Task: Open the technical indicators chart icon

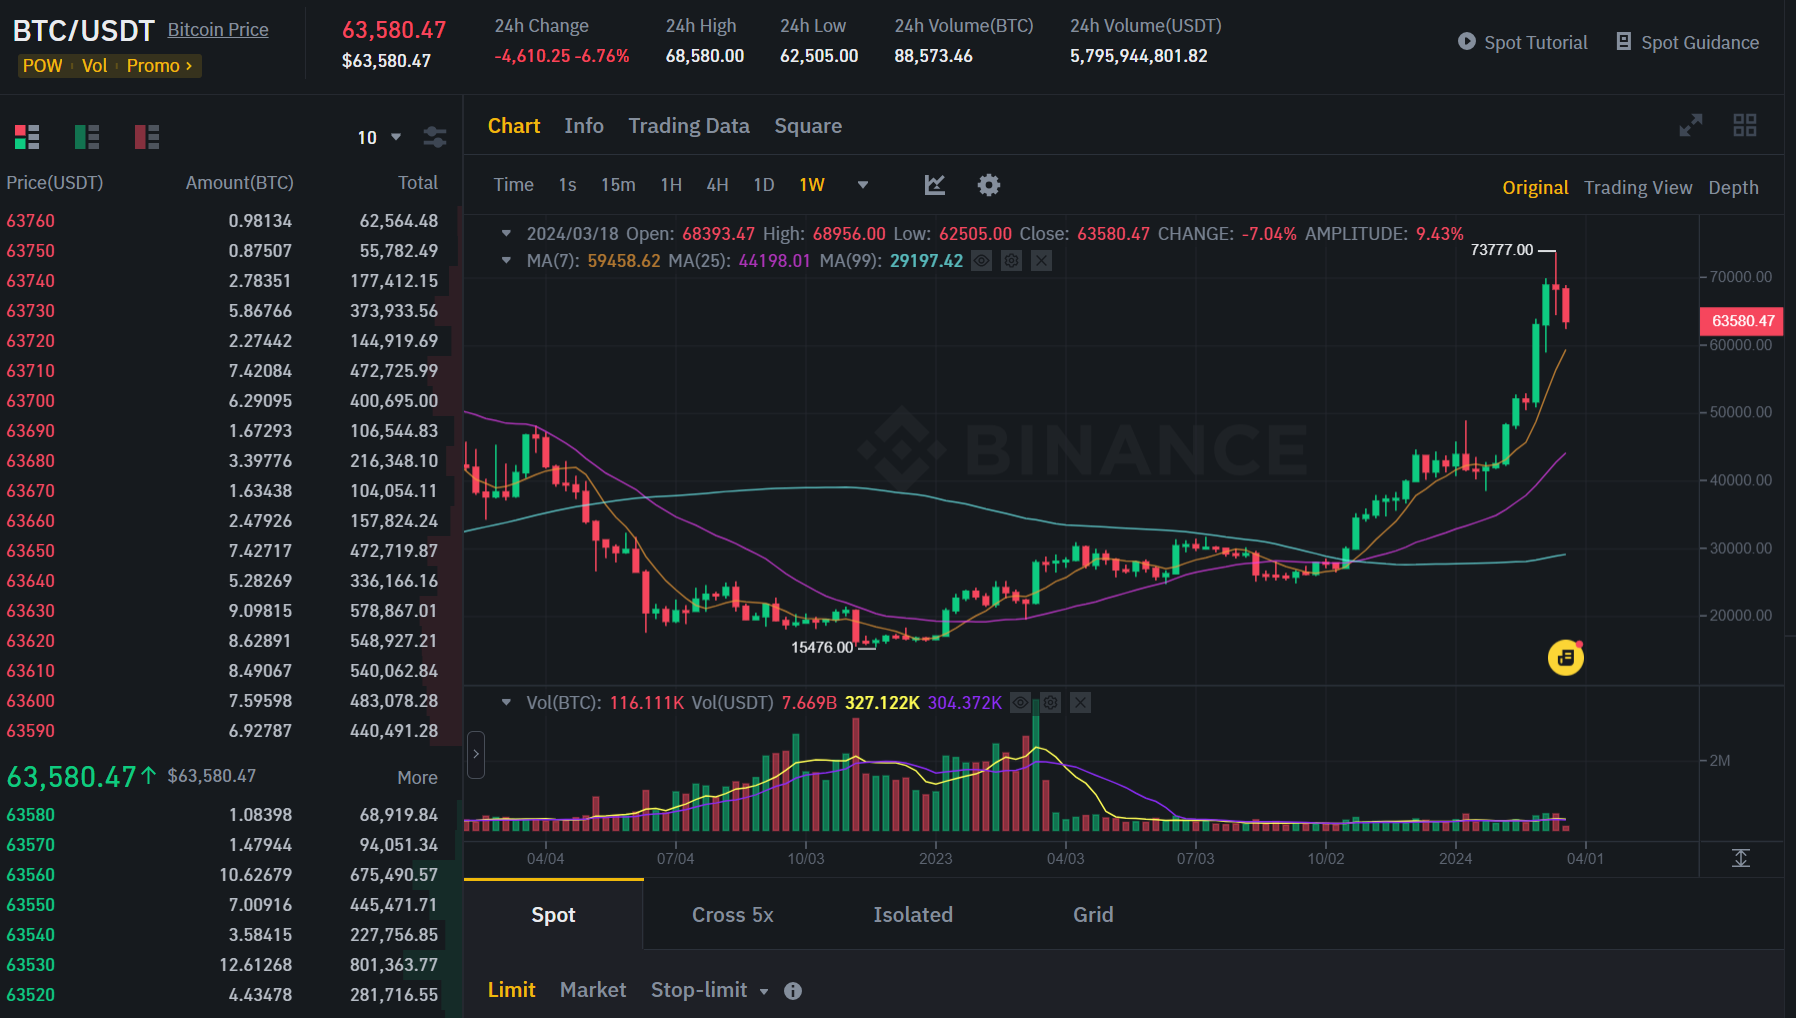Action: coord(935,185)
